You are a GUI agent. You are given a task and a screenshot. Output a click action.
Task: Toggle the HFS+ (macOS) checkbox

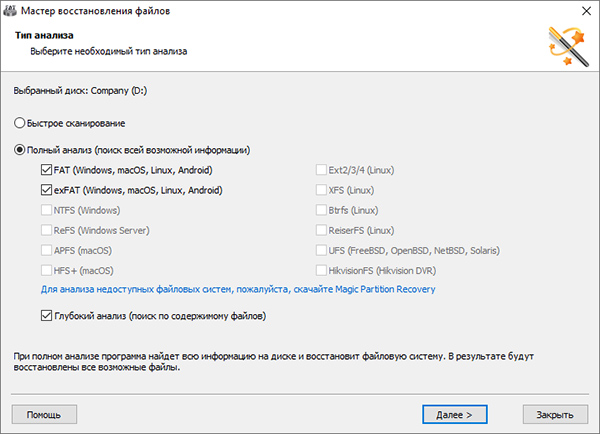pos(46,270)
